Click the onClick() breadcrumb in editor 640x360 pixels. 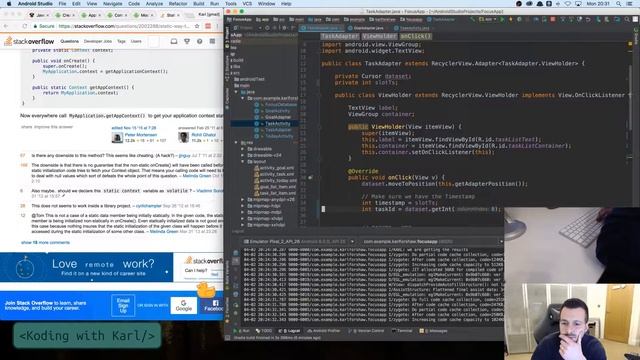pyautogui.click(x=415, y=36)
